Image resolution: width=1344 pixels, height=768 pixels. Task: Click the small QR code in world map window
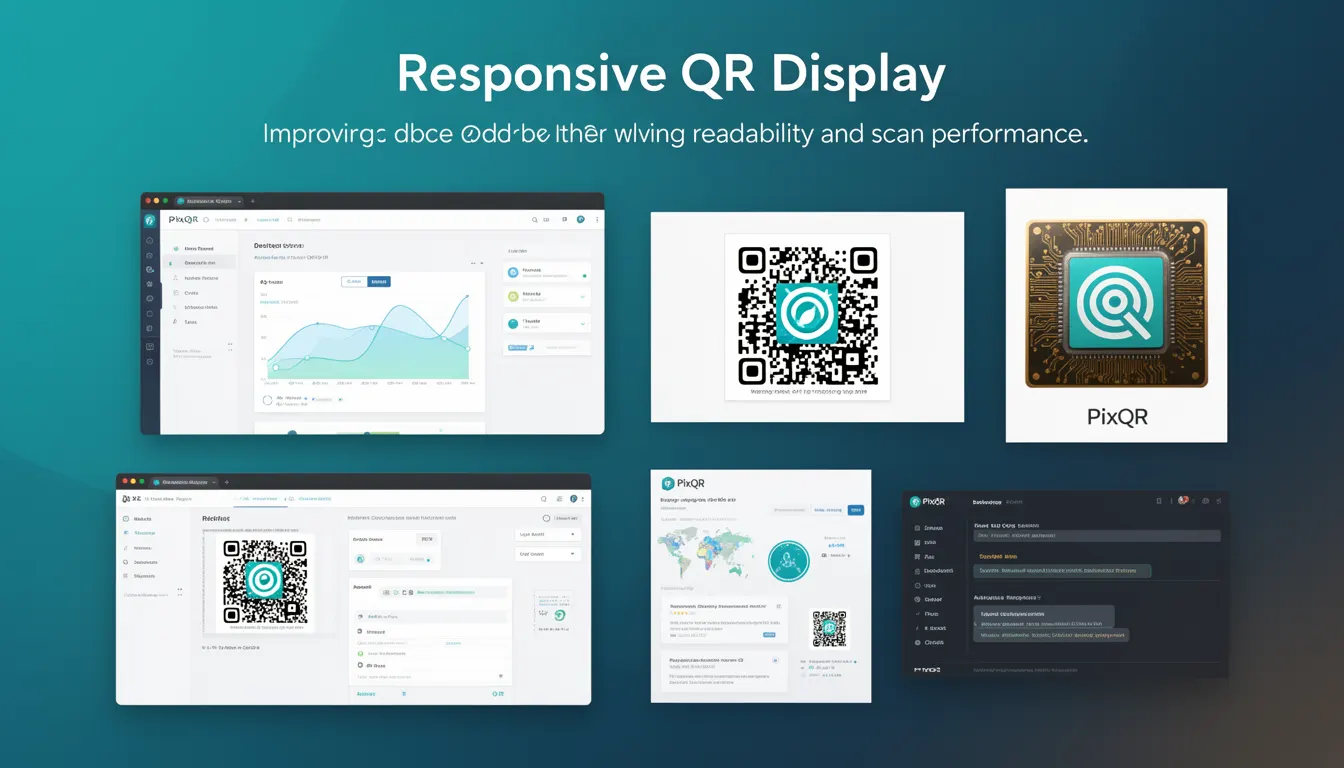tap(829, 628)
